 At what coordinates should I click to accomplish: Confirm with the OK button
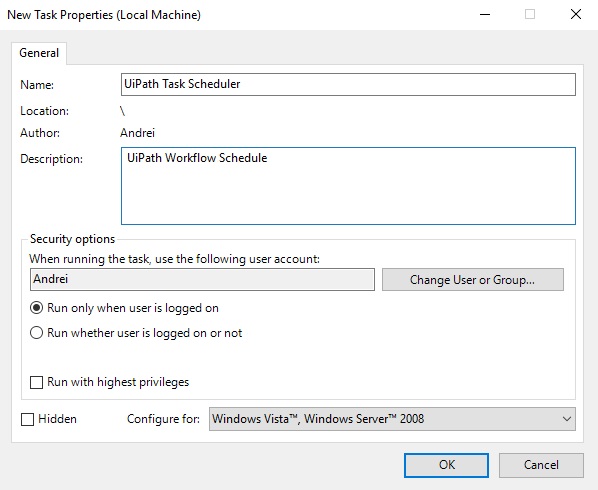pyautogui.click(x=446, y=465)
